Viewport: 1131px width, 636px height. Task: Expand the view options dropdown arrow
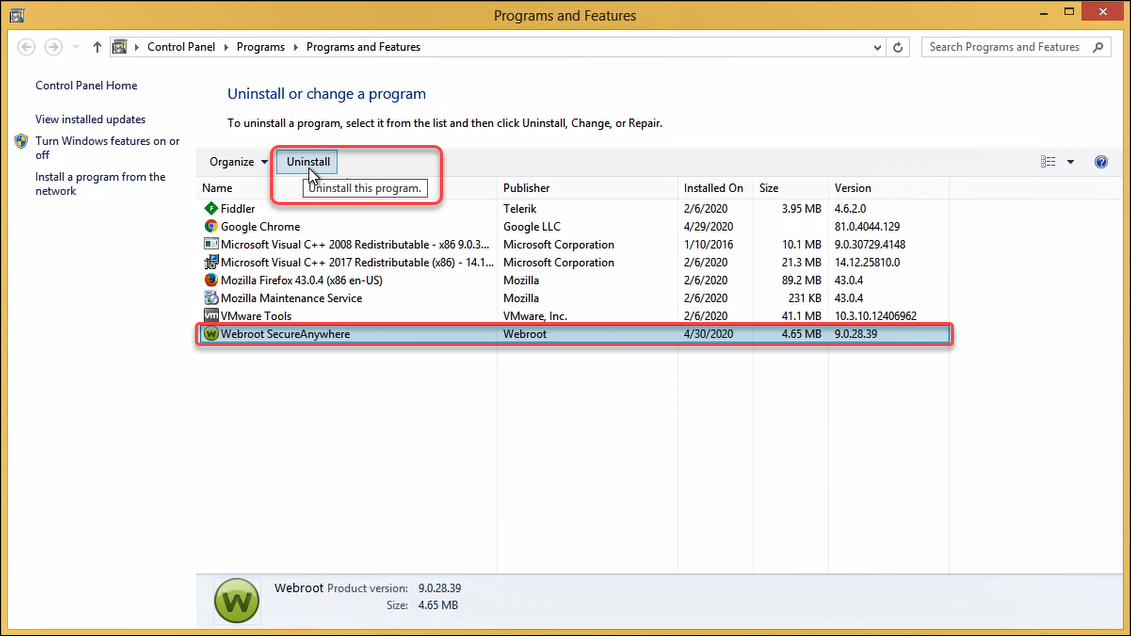pos(1070,162)
